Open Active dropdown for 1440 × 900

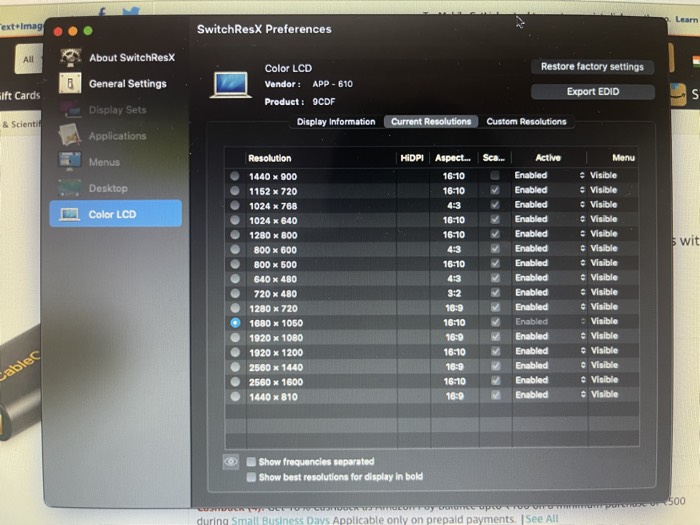(549, 175)
